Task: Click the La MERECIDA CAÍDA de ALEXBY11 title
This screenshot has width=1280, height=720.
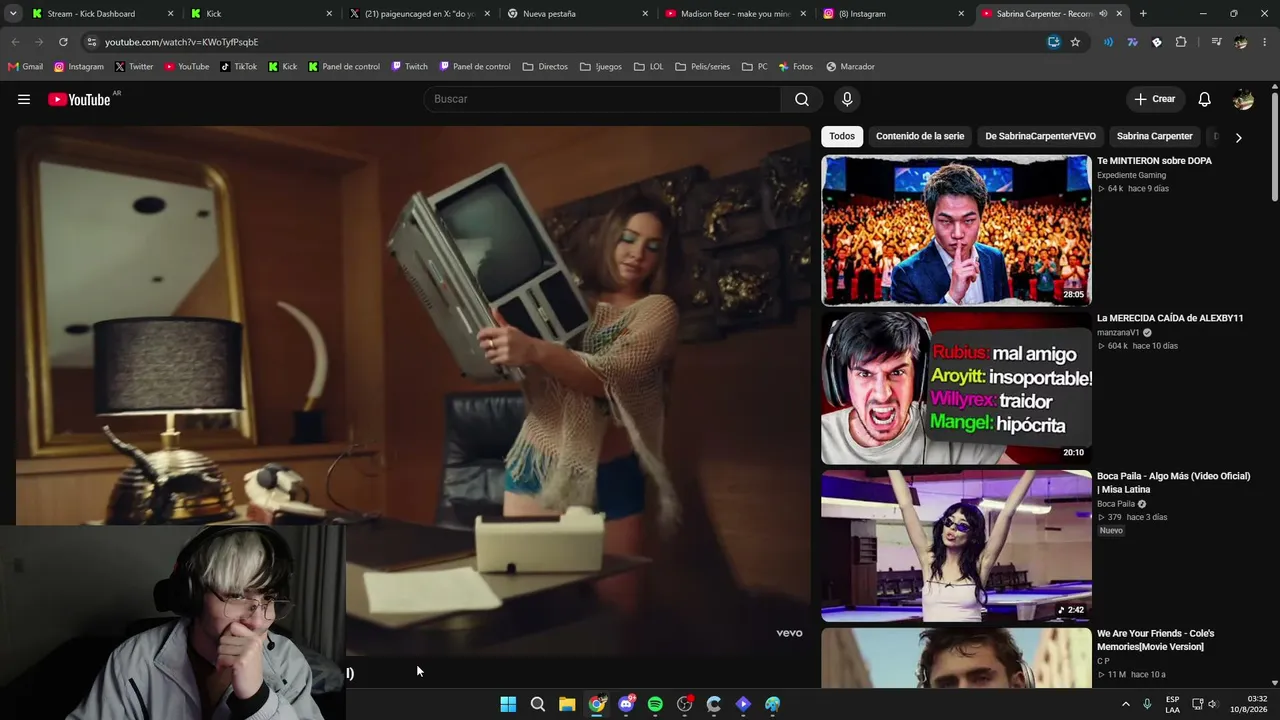Action: (1170, 318)
